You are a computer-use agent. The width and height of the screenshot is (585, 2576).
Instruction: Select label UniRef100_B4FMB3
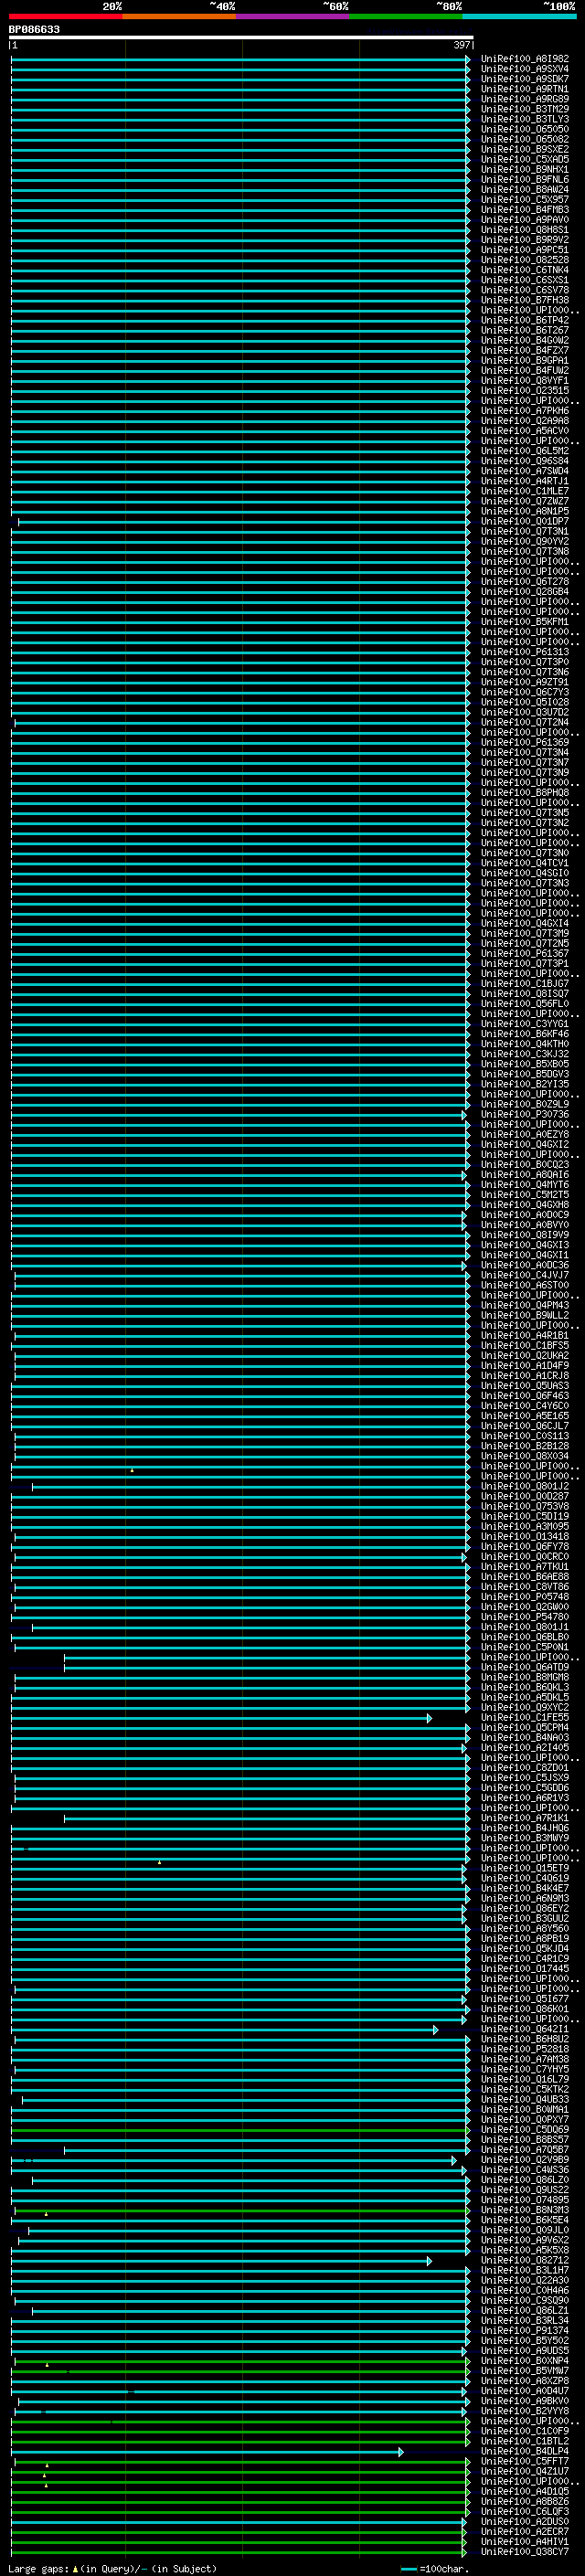coord(525,209)
